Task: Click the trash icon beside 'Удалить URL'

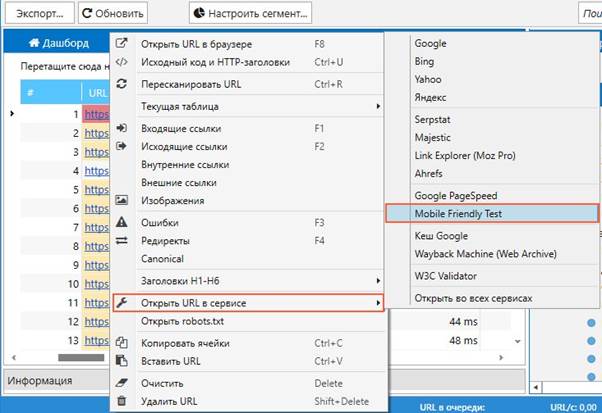Action: pos(122,400)
